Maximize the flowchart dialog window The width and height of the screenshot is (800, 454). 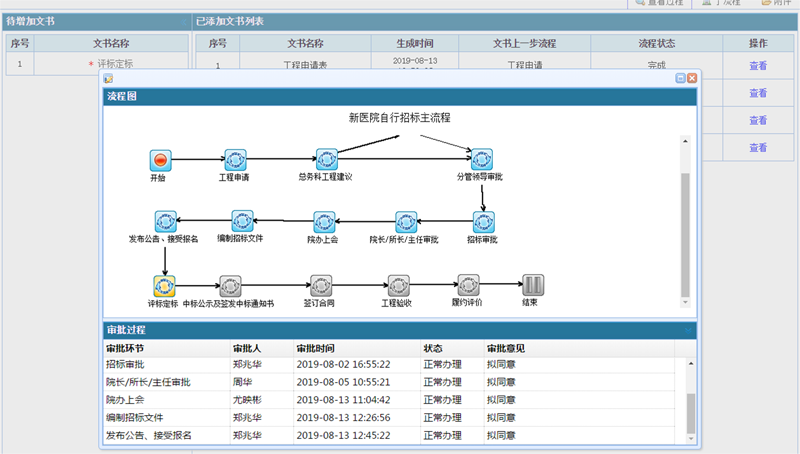pos(680,78)
